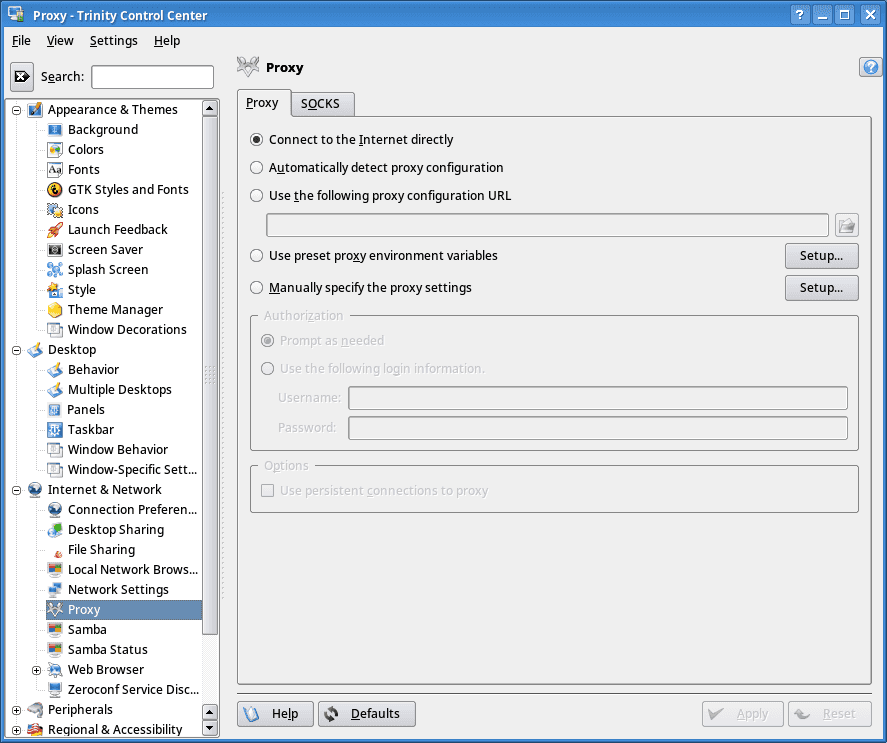Expand the Web Browser subtree
Viewport: 887px width, 743px height.
[x=36, y=670]
